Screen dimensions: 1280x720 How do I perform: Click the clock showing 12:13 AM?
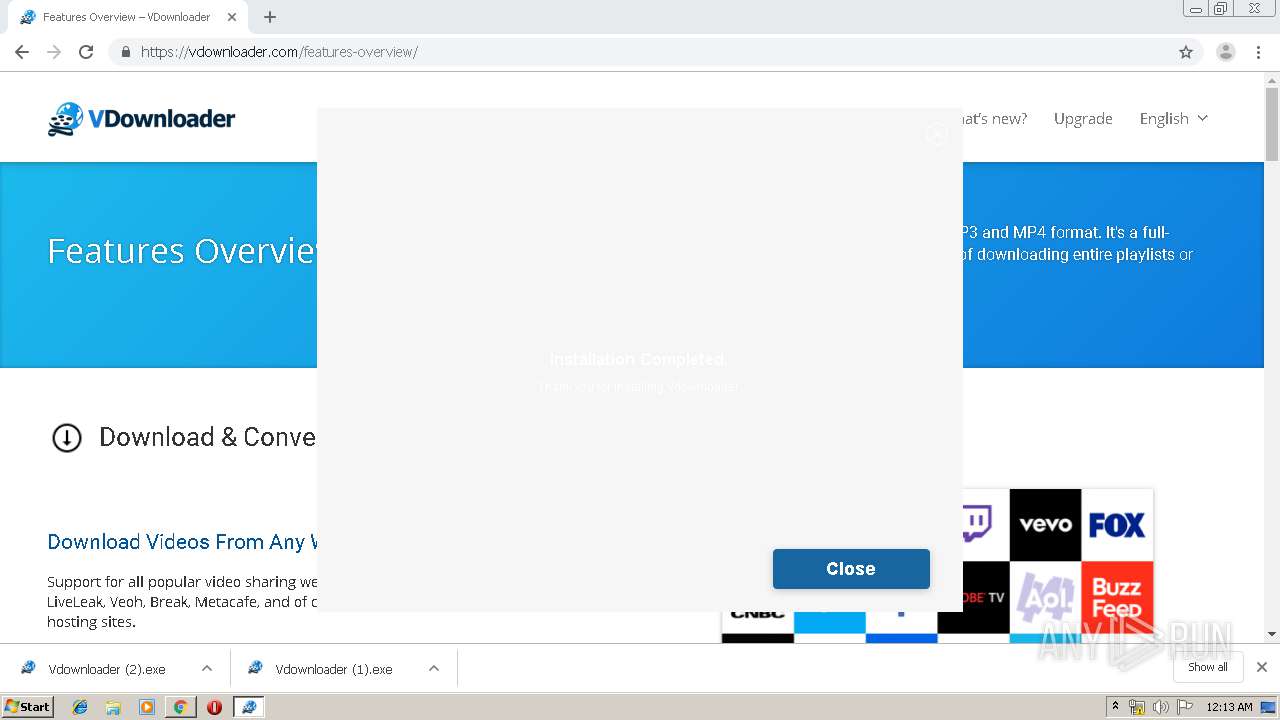pos(1229,707)
